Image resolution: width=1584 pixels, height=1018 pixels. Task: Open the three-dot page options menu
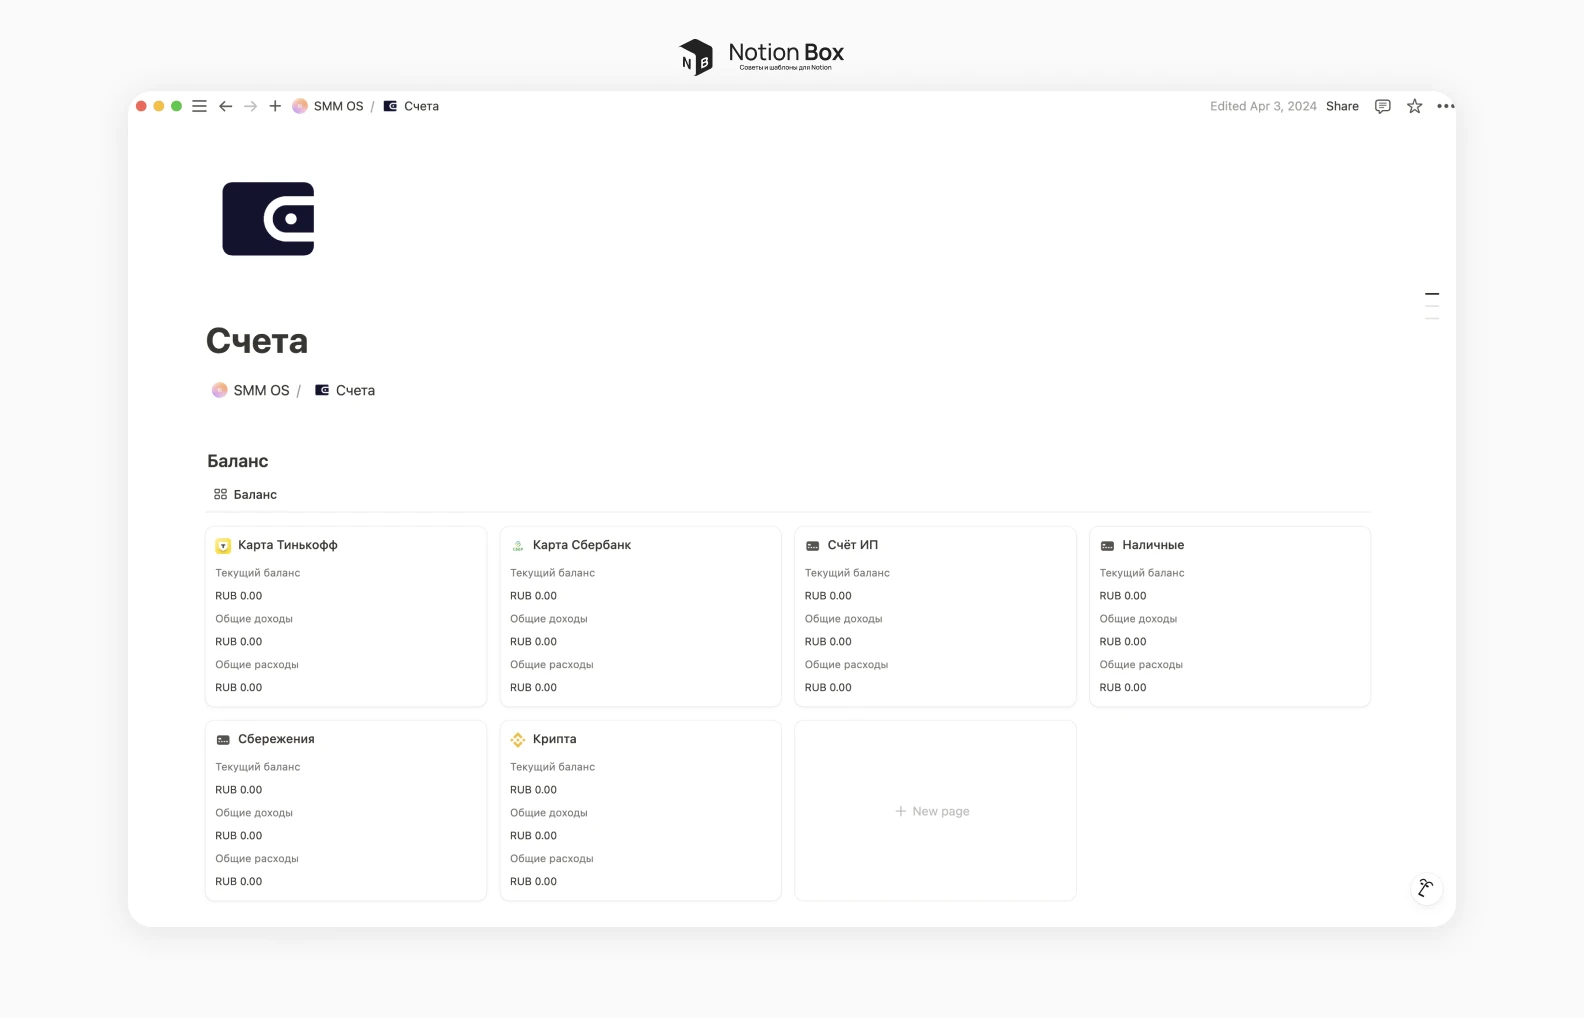coord(1445,106)
